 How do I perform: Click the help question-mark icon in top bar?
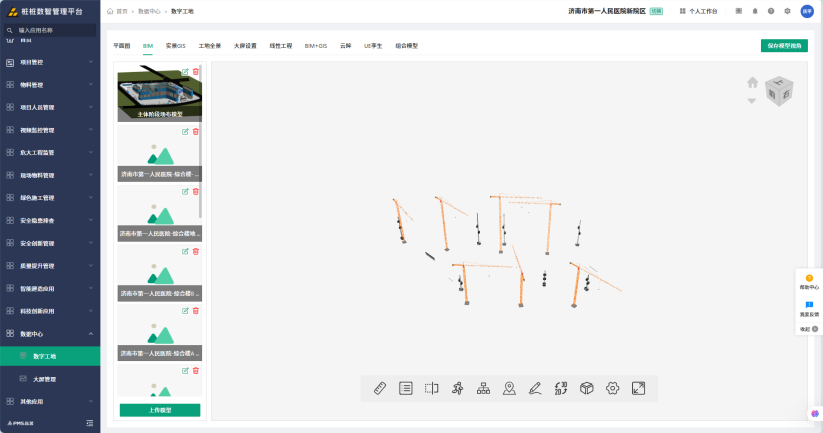771,11
